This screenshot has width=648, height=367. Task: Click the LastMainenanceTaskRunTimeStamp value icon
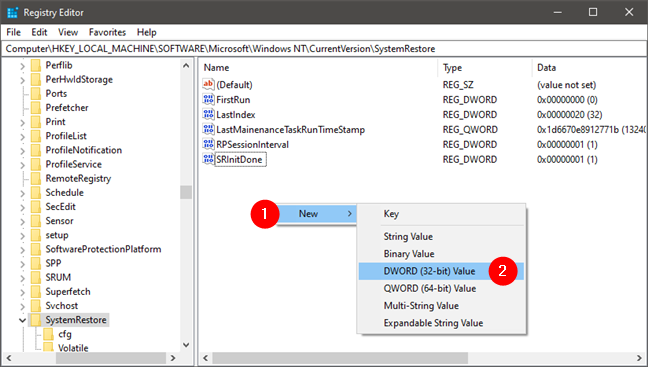pos(208,129)
